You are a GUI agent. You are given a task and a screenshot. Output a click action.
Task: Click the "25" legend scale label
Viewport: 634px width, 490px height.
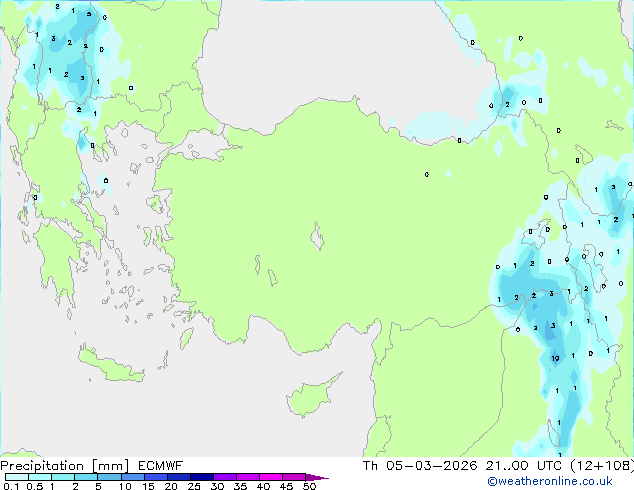(x=194, y=486)
